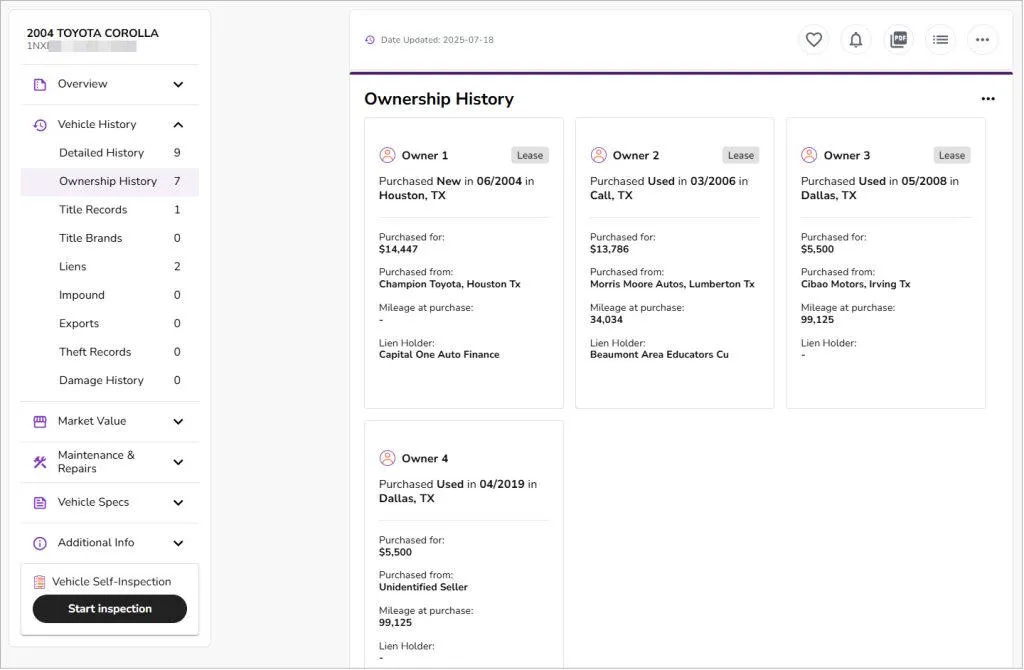Click the Owner 1 avatar icon
Screen dimensions: 1024x670
(387, 155)
